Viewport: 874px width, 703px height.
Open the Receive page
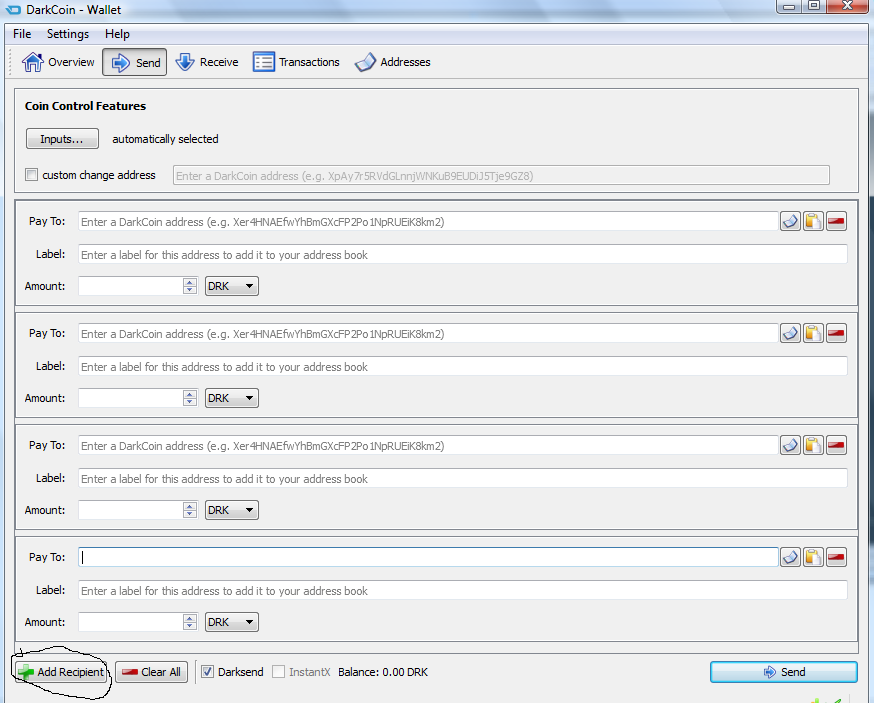[x=207, y=62]
